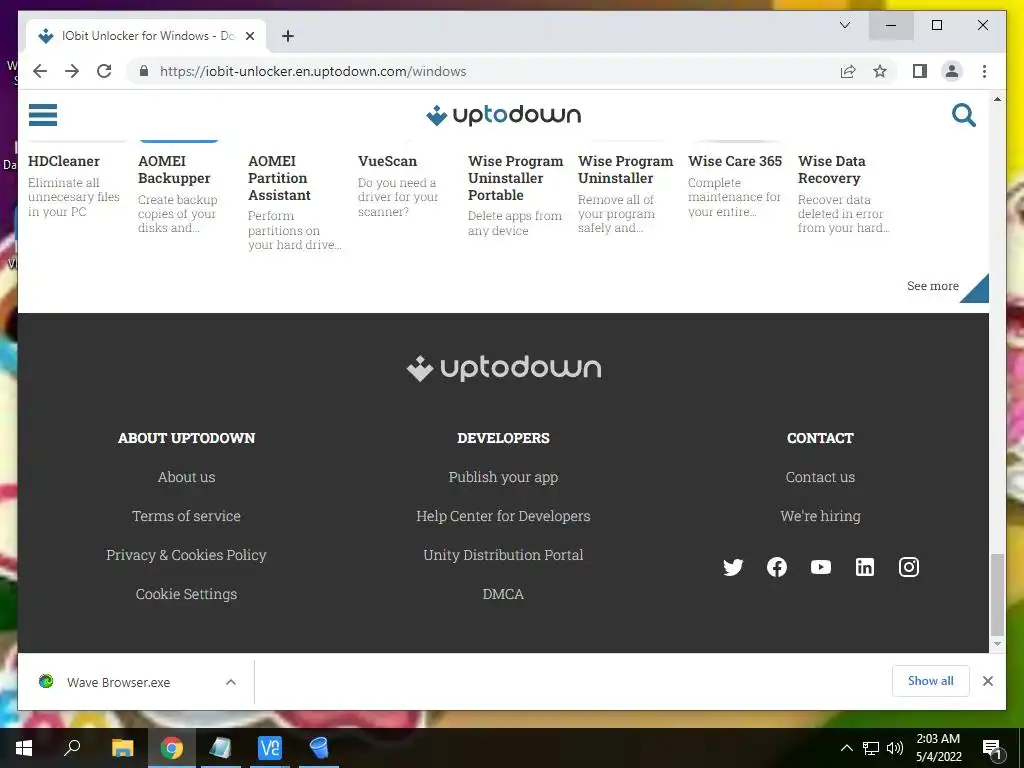This screenshot has height=768, width=1024.
Task: Click the See more link
Action: click(933, 286)
